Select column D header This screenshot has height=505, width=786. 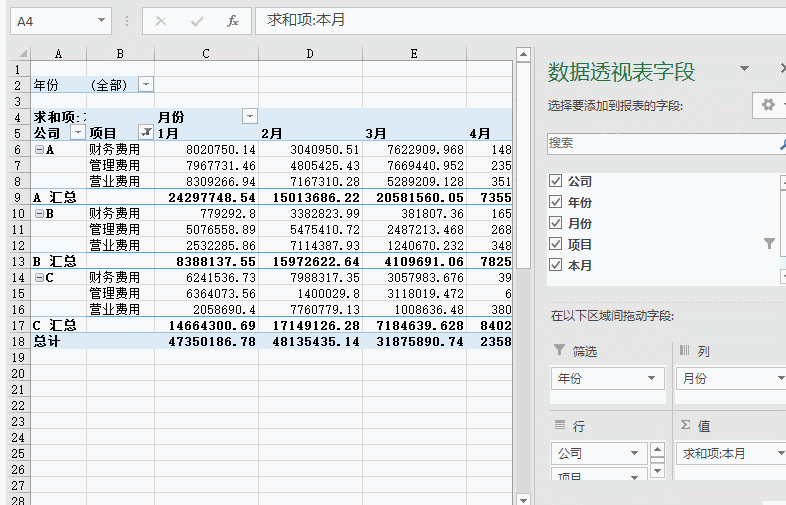coord(310,53)
